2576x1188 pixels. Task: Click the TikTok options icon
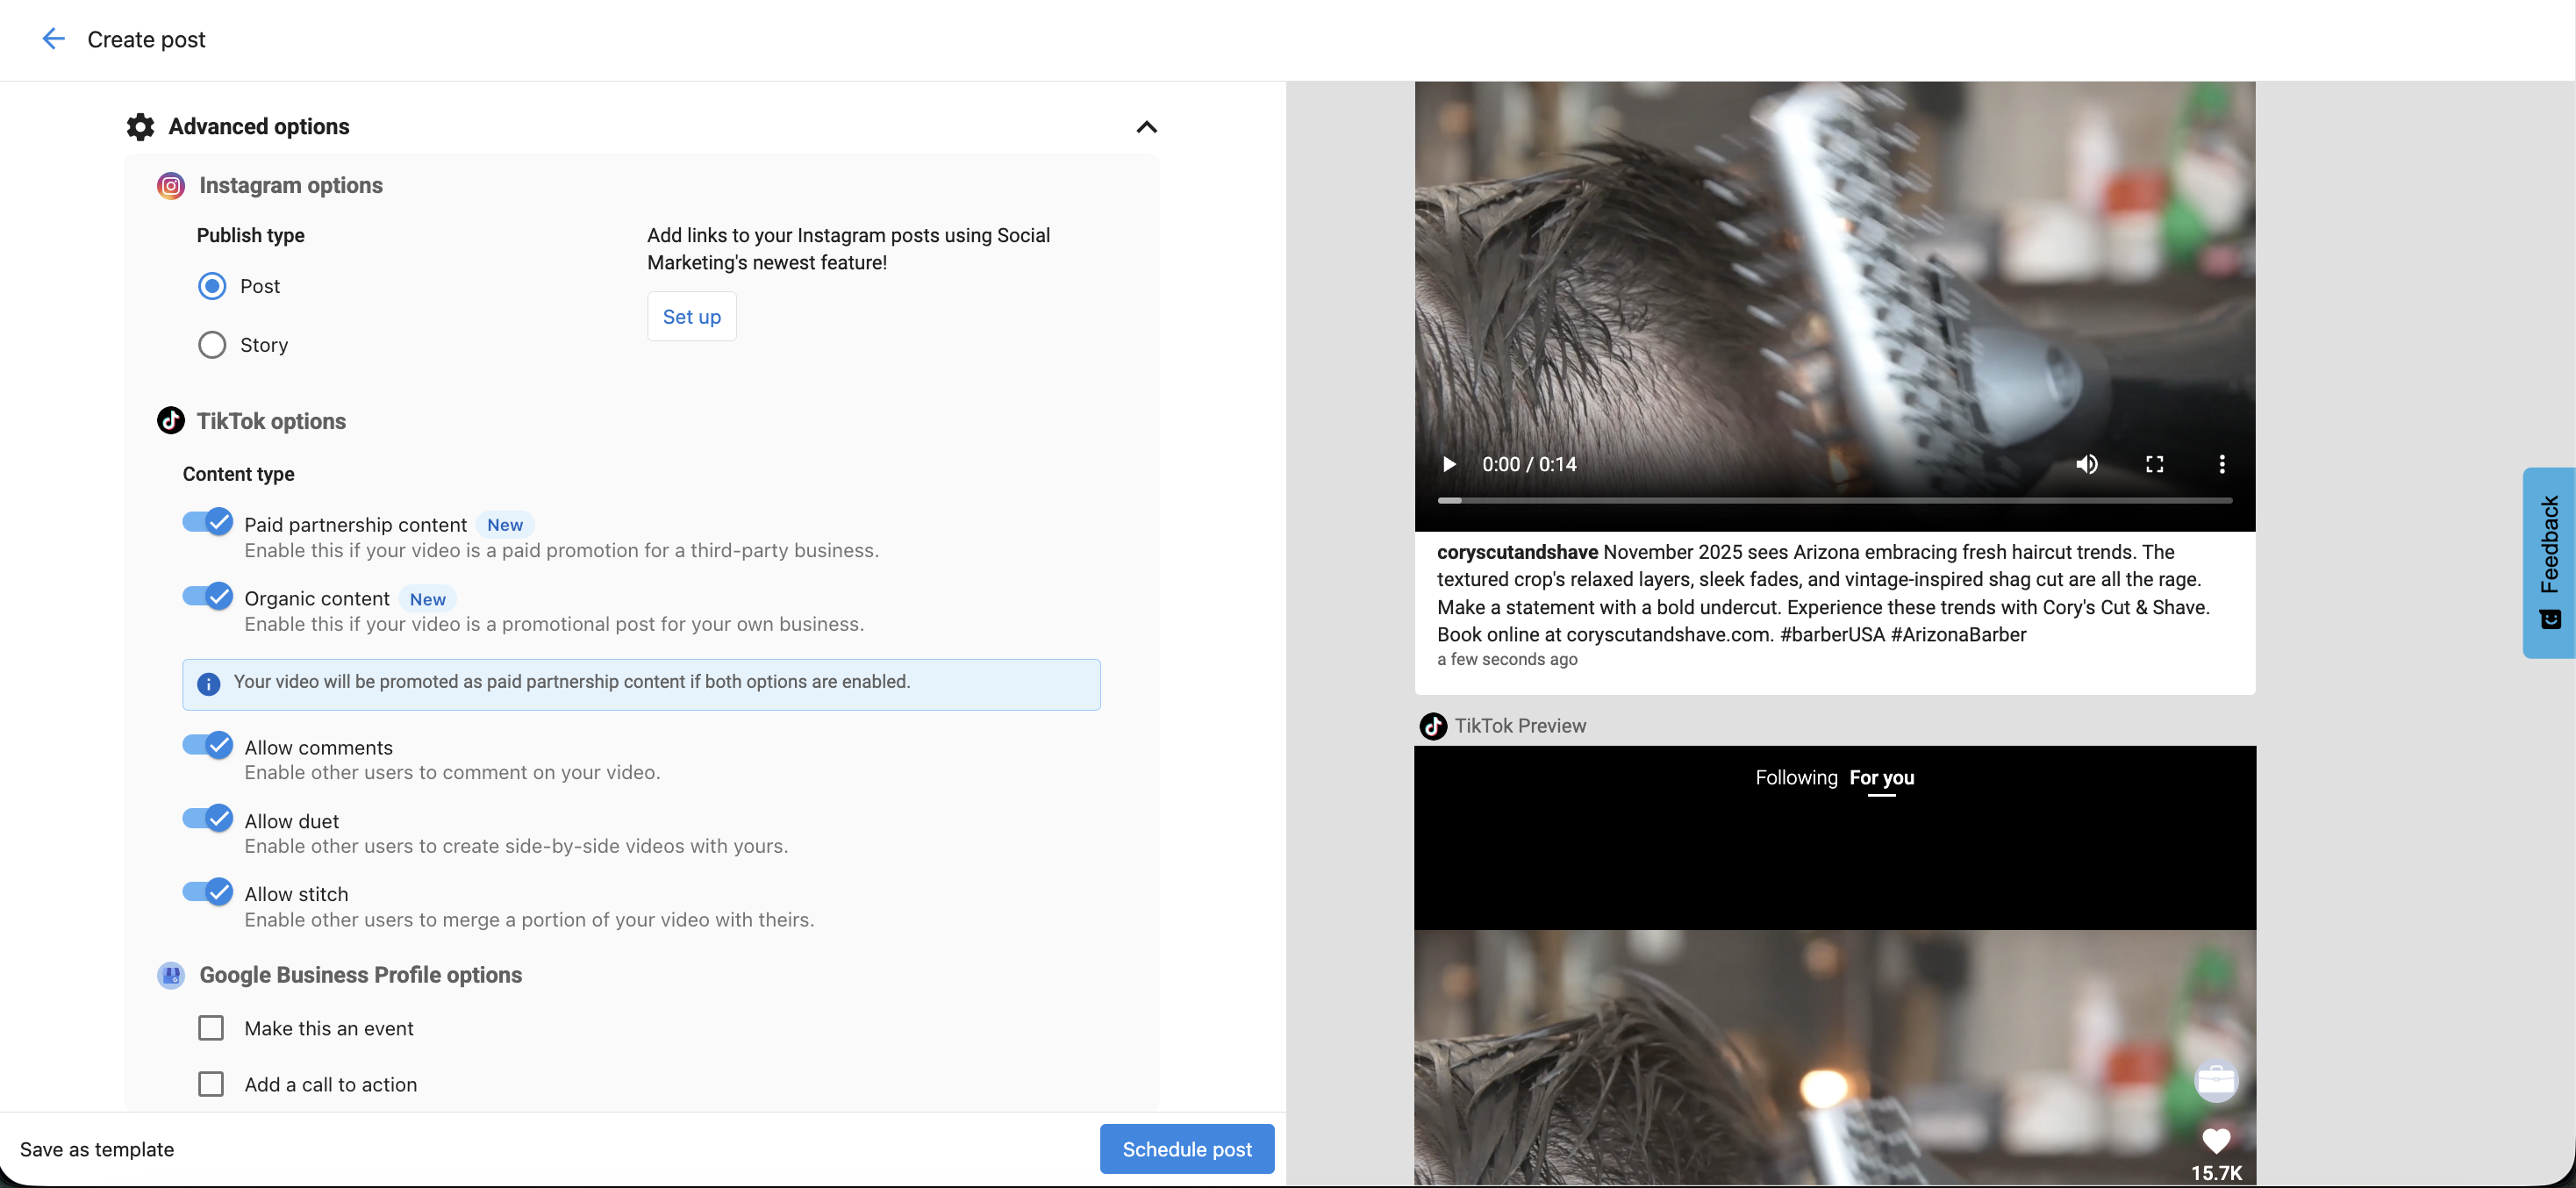point(170,421)
